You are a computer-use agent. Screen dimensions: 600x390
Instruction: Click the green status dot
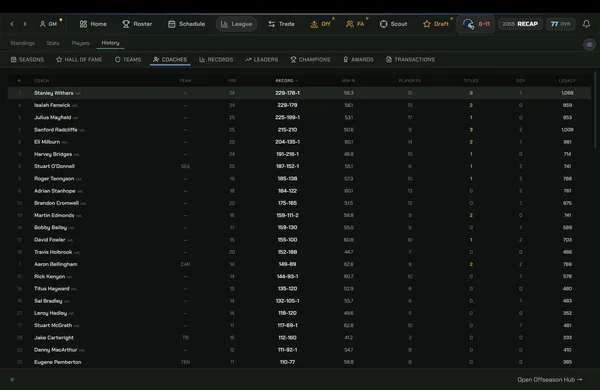(12, 380)
